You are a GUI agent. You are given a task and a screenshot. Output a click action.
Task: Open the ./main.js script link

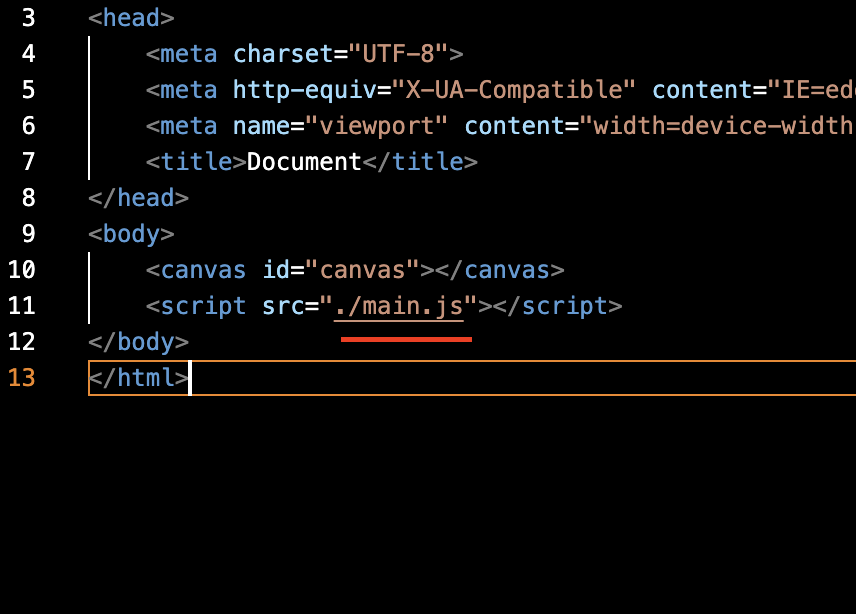[x=399, y=306]
